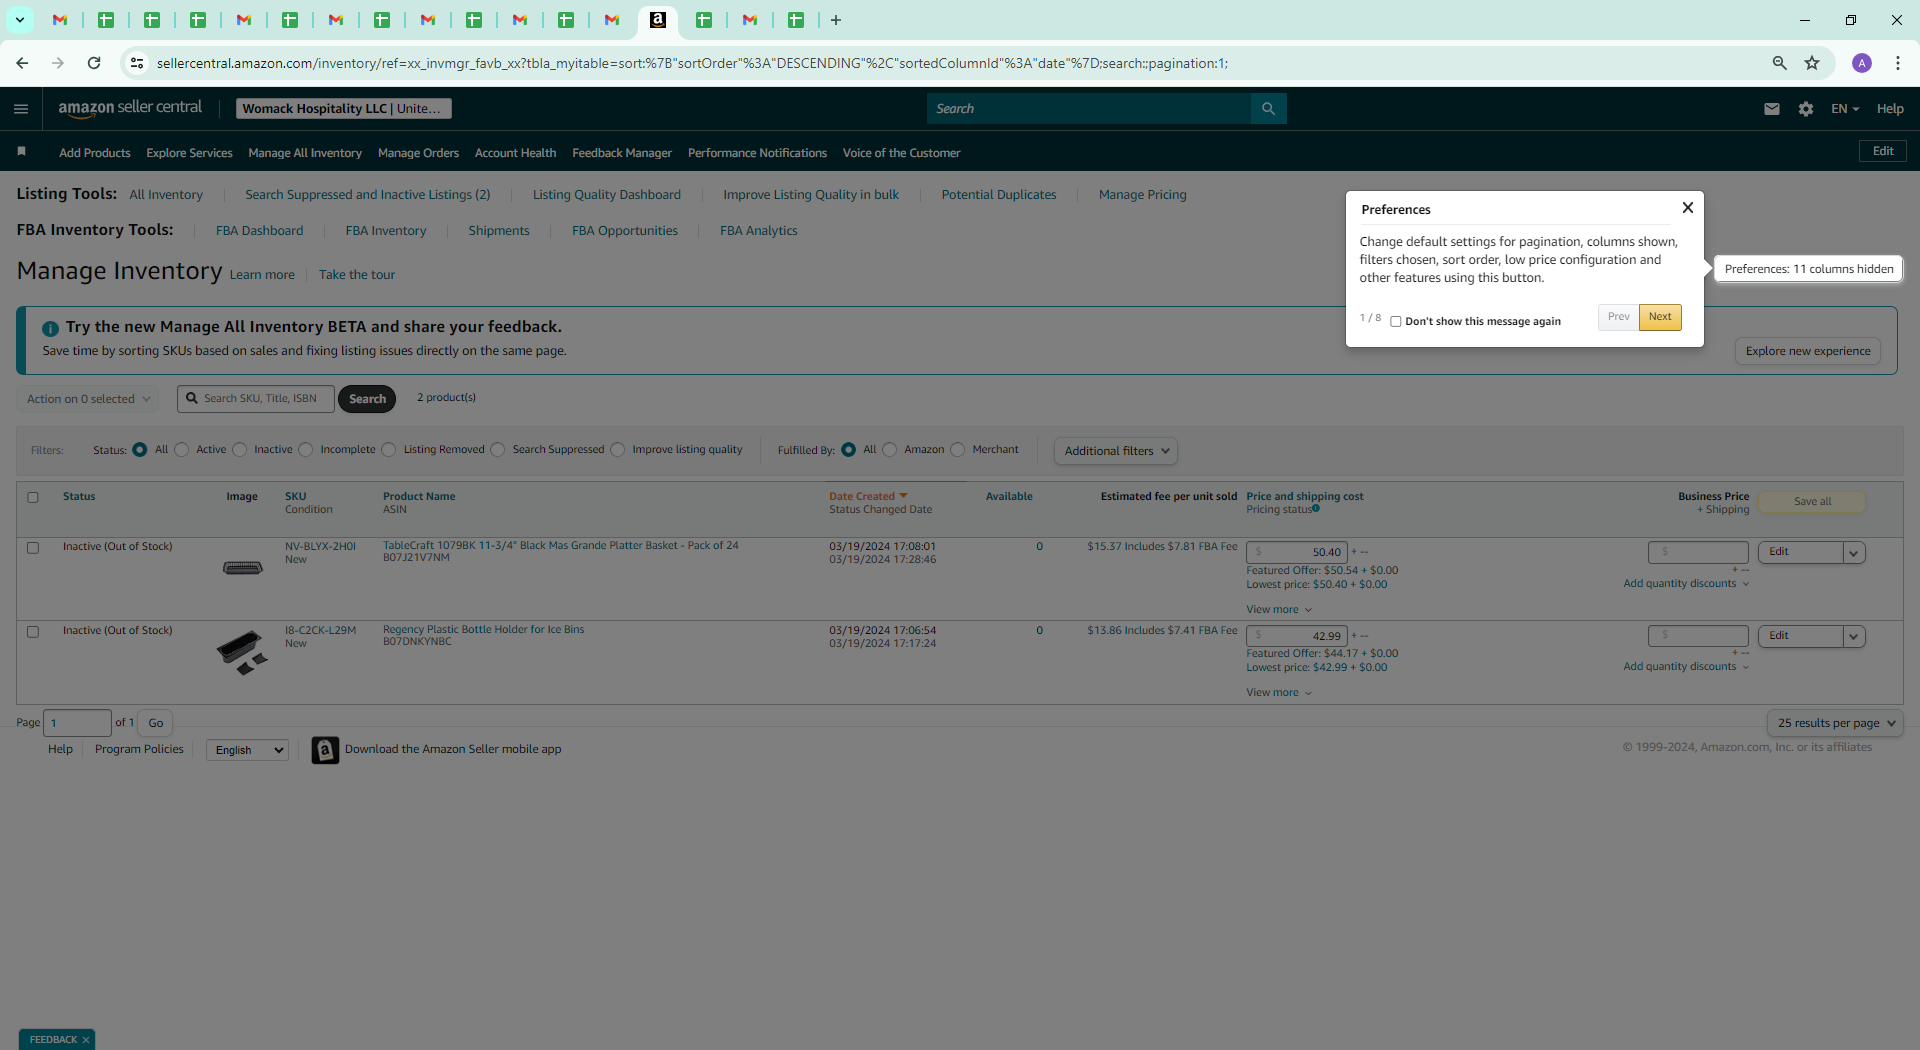Toggle the select-all rows checkbox
Screen dimensions: 1920x1050
point(33,497)
